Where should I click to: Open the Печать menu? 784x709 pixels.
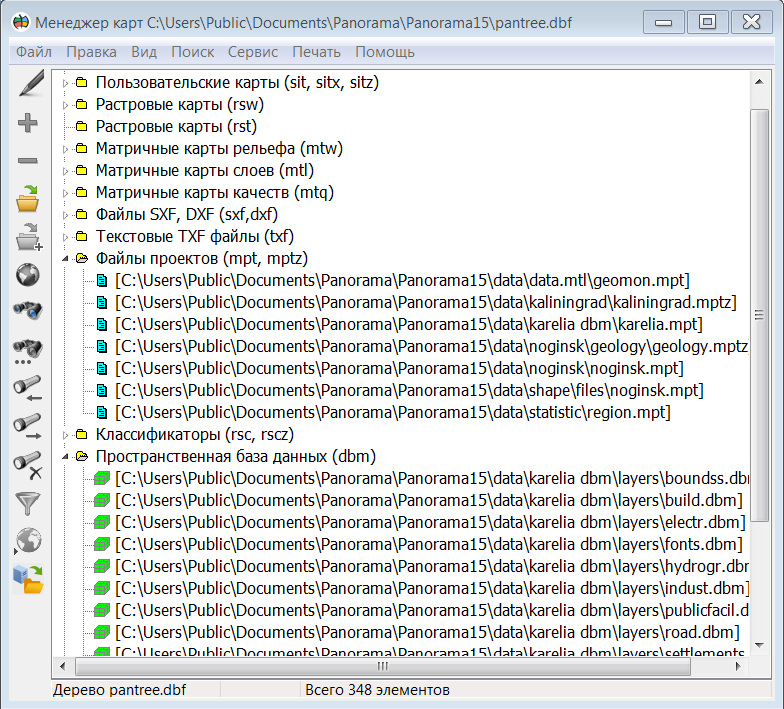click(x=316, y=51)
